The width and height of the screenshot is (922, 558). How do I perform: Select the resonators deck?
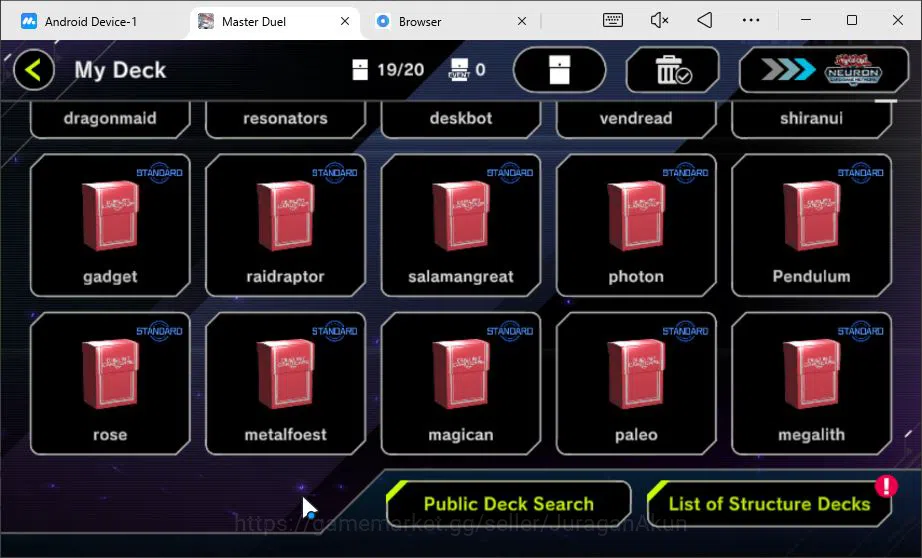point(285,119)
